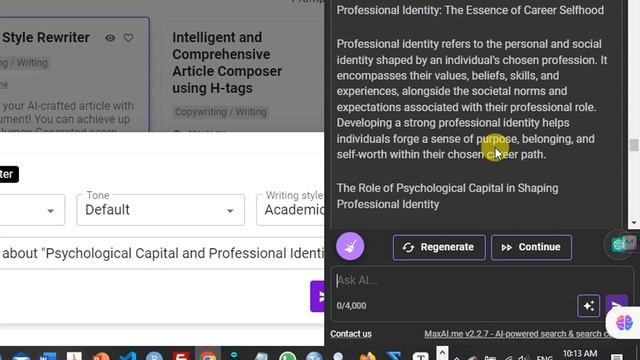Select the Copywriting / Writing category tag
The image size is (640, 360).
(220, 112)
